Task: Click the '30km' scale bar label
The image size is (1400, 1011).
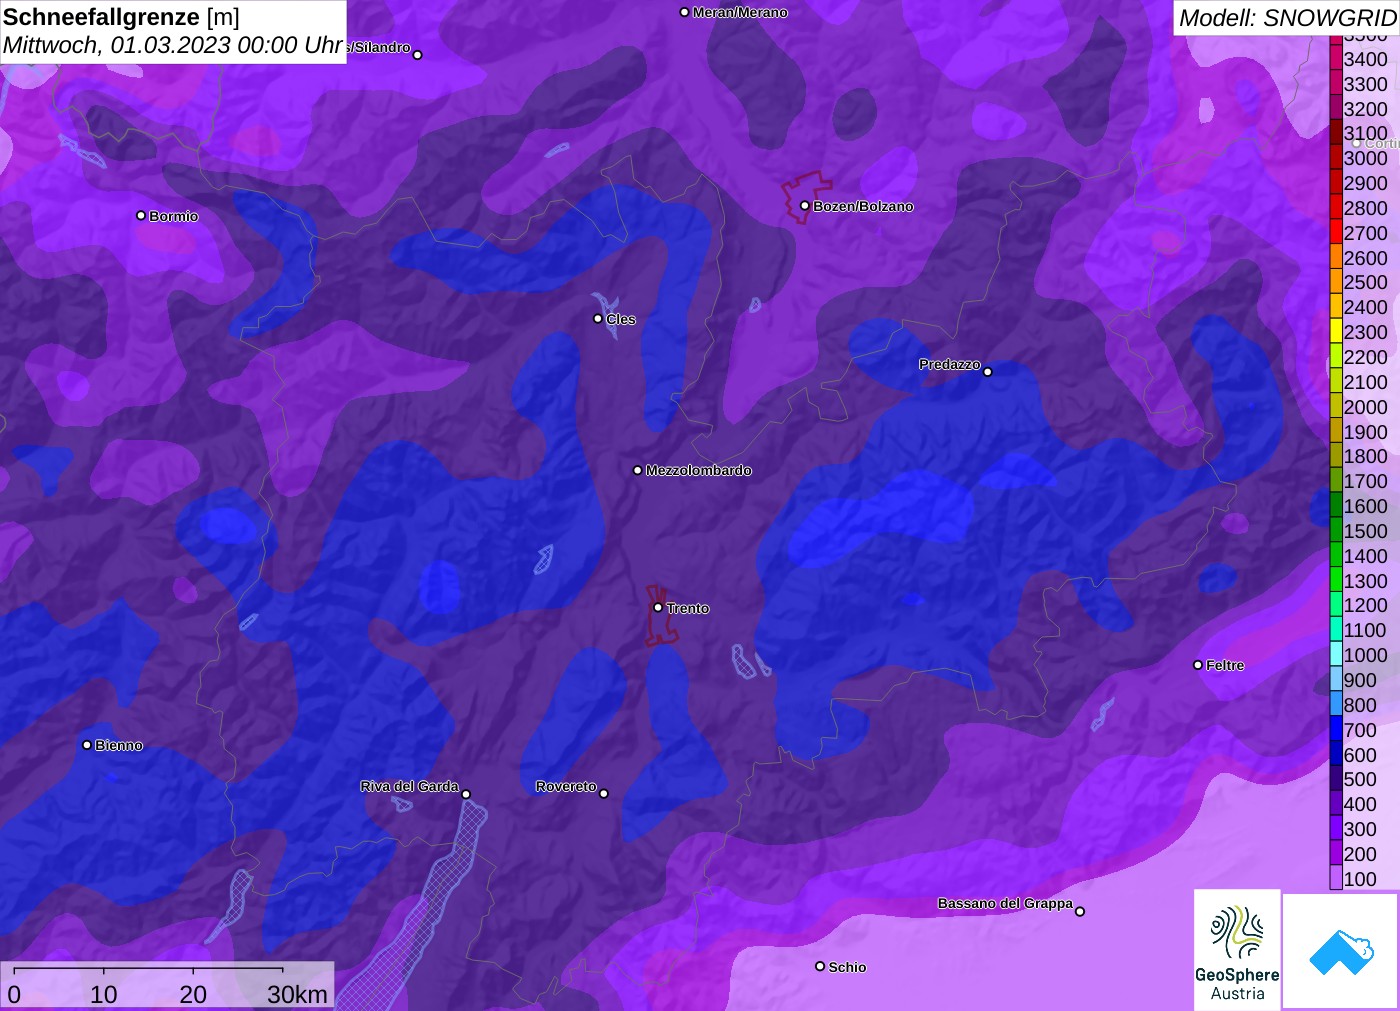Action: coord(297,995)
